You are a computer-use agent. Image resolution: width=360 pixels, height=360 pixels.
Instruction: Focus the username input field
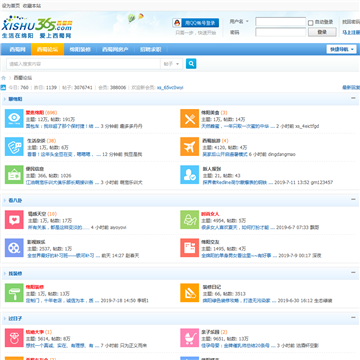coord(281,22)
